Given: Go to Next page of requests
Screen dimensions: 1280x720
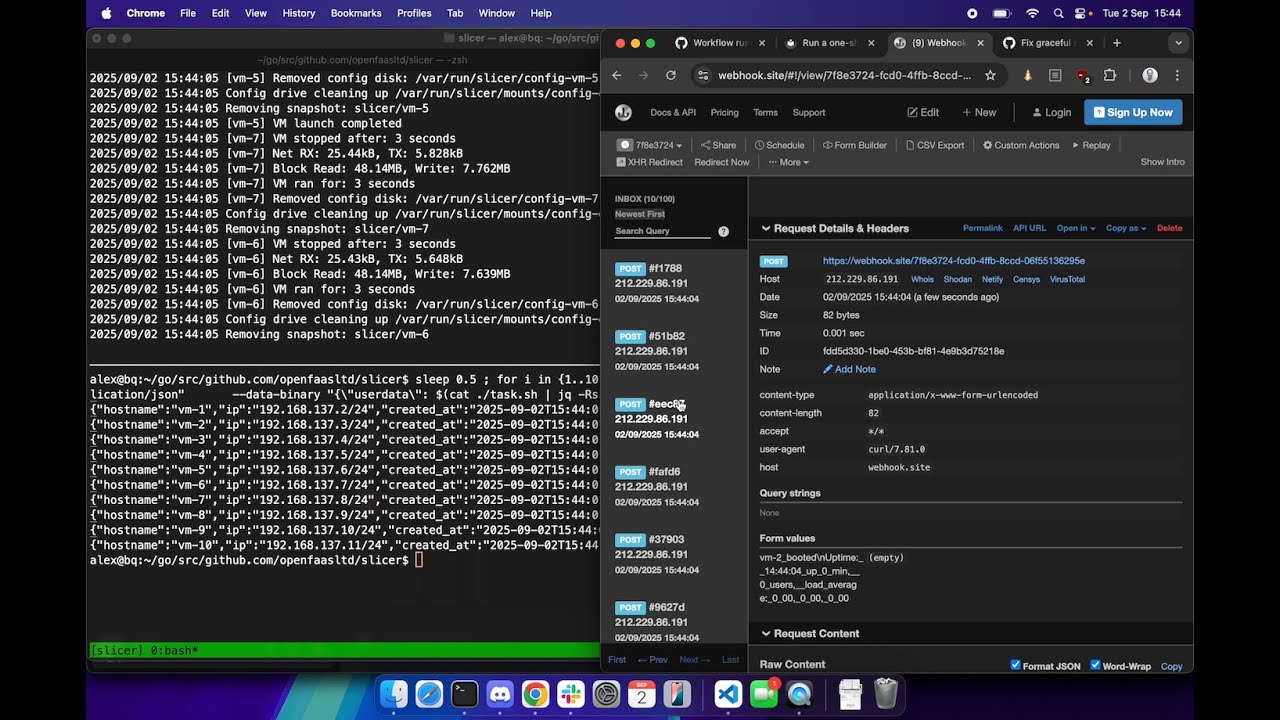Looking at the screenshot, I should click(x=694, y=660).
